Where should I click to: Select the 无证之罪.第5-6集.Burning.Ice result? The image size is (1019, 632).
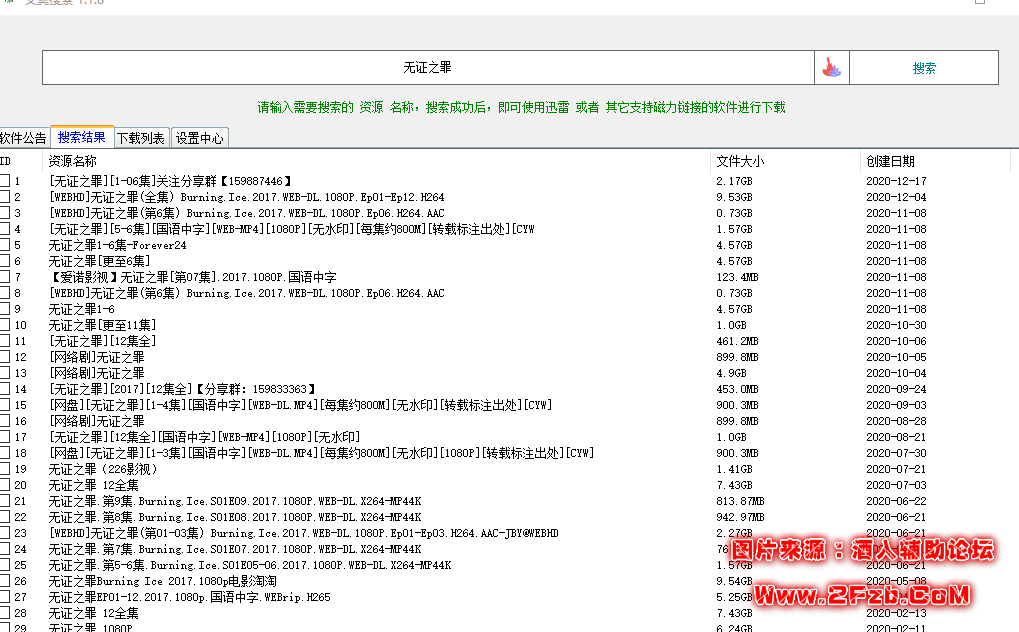(x=250, y=565)
